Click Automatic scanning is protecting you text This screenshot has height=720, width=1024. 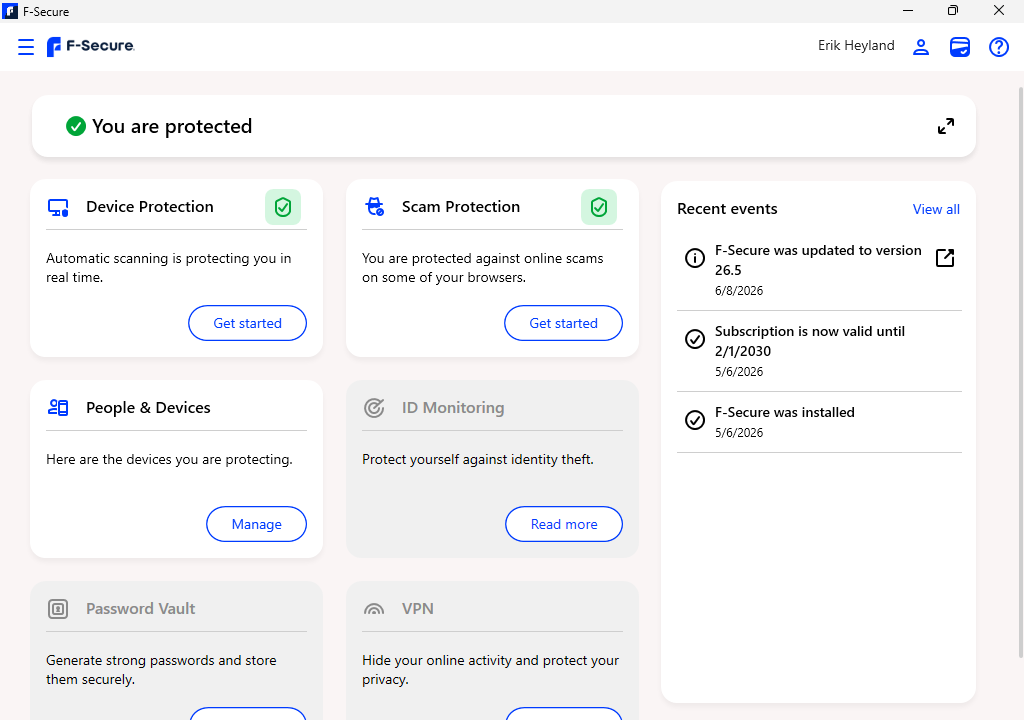168,268
